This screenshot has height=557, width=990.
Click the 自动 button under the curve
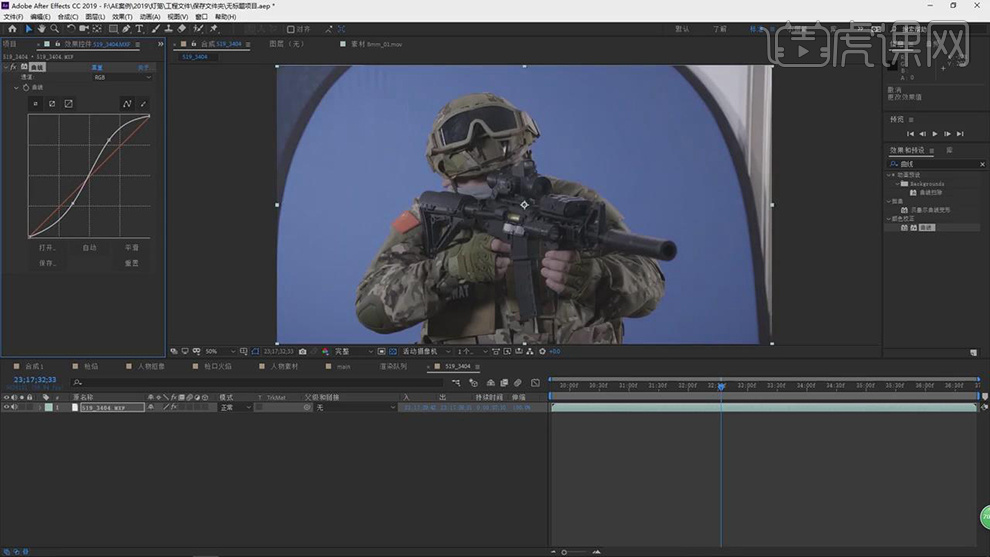click(89, 247)
